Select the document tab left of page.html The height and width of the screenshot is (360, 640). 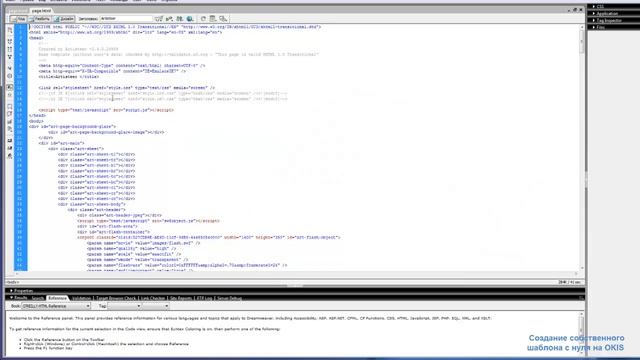18,11
